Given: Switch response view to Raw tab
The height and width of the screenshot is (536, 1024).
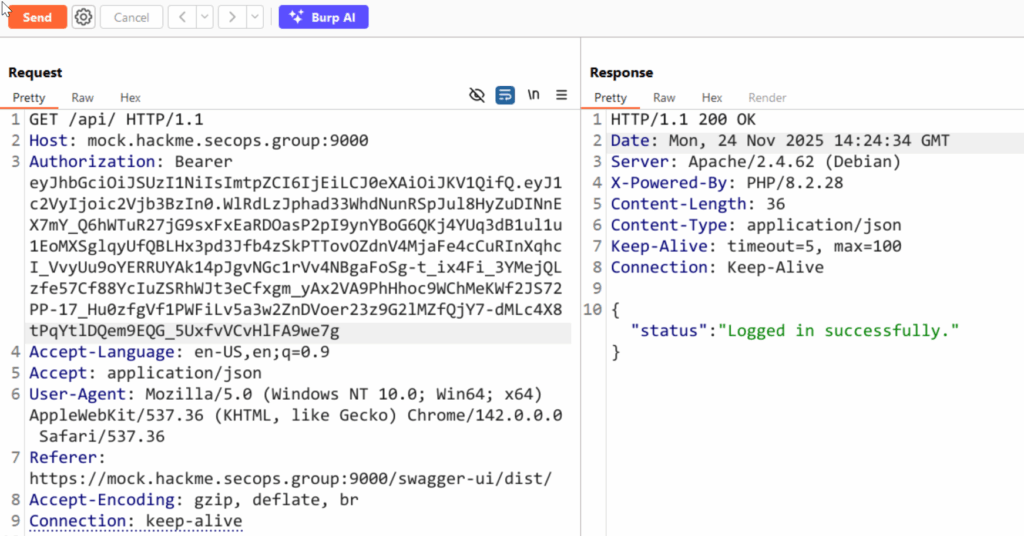Looking at the screenshot, I should pyautogui.click(x=664, y=98).
